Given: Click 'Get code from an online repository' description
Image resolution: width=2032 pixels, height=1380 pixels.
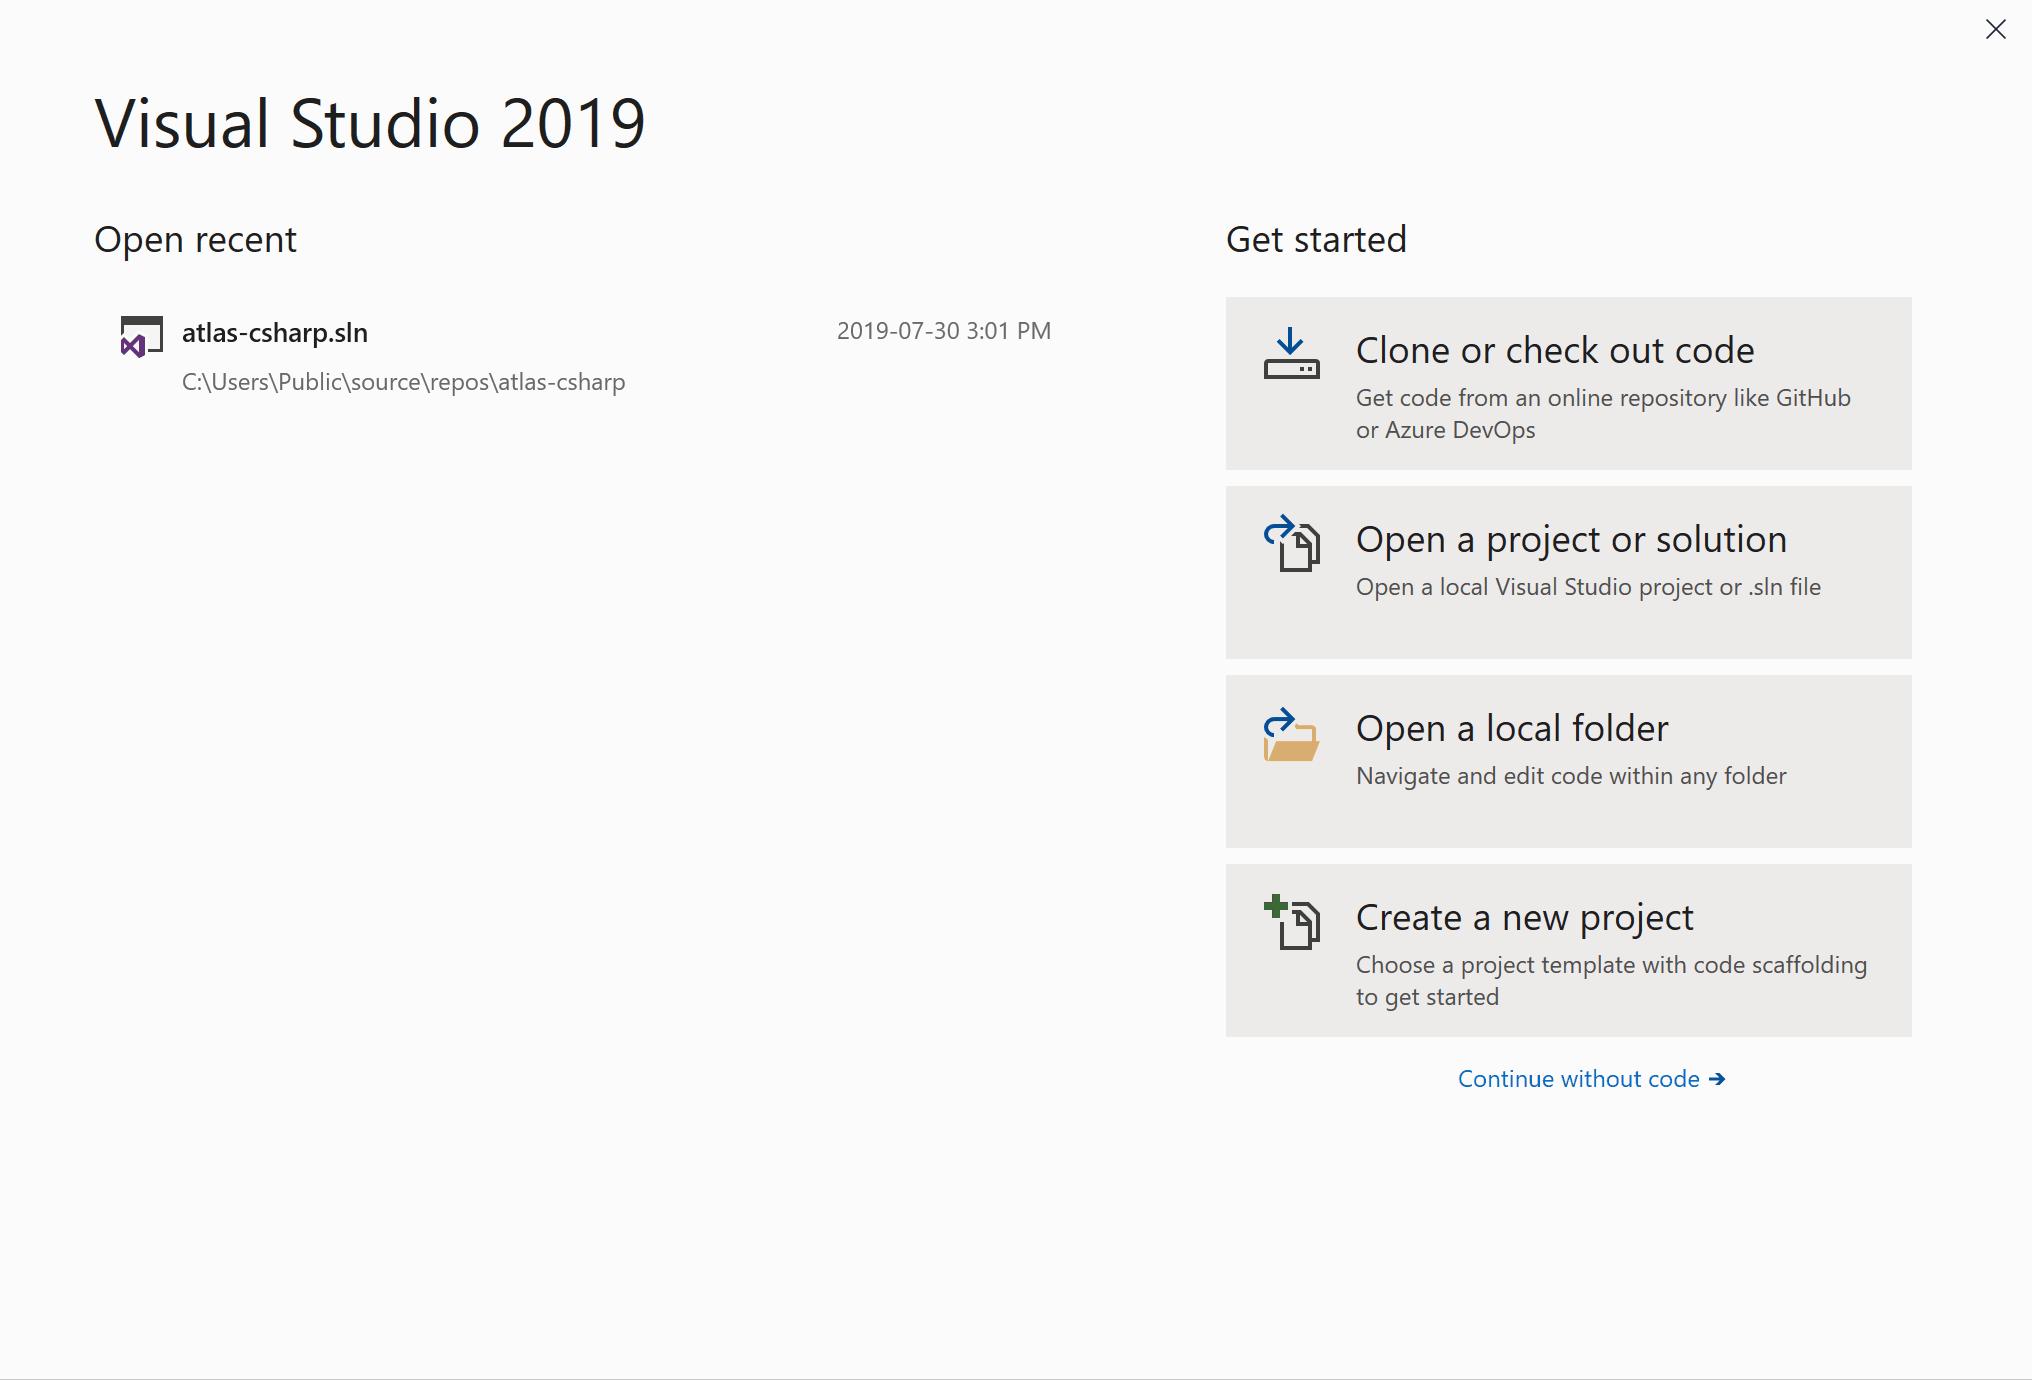Looking at the screenshot, I should 1603,414.
